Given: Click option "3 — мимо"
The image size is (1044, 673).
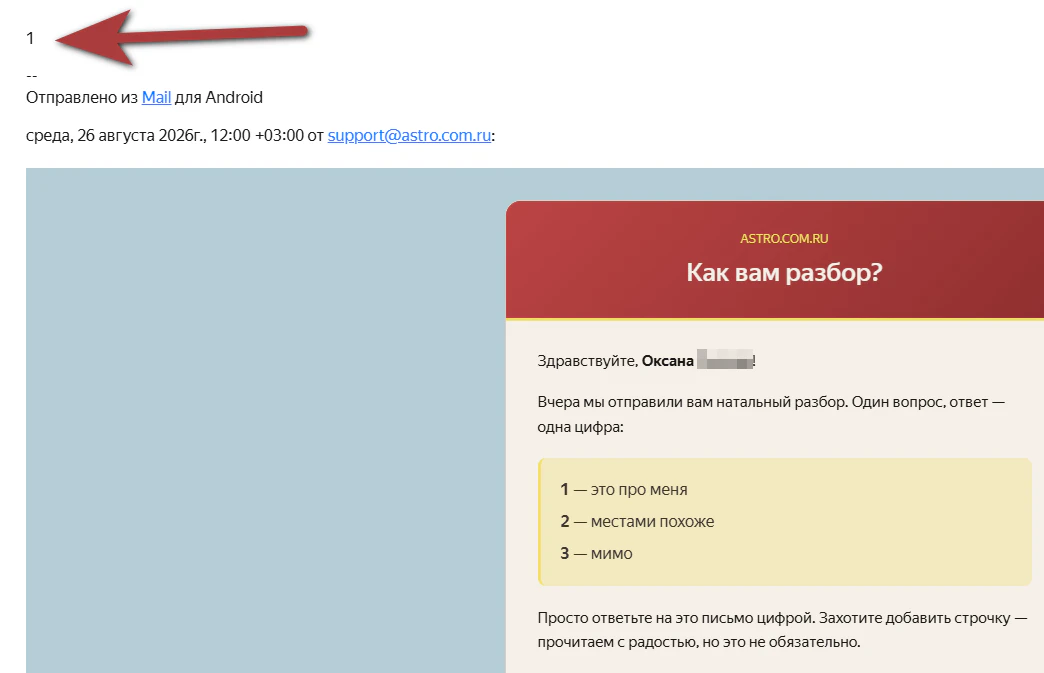Looking at the screenshot, I should (x=597, y=553).
